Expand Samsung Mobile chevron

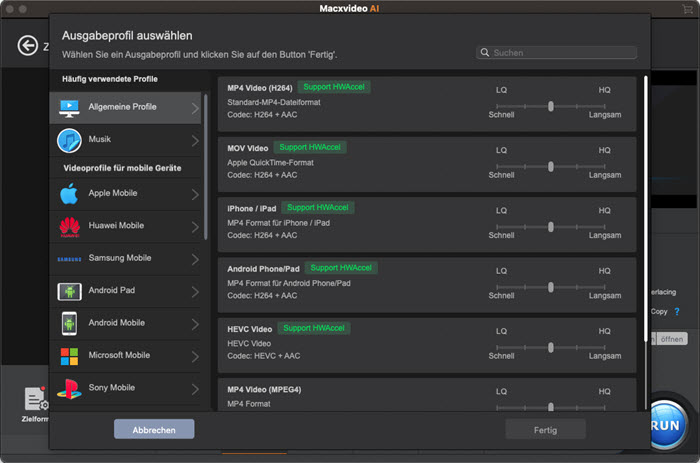click(x=195, y=259)
